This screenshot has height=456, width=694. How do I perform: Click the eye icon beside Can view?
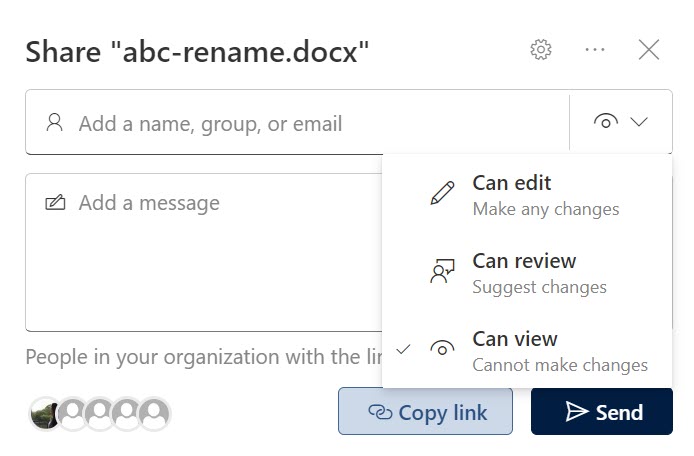click(442, 349)
